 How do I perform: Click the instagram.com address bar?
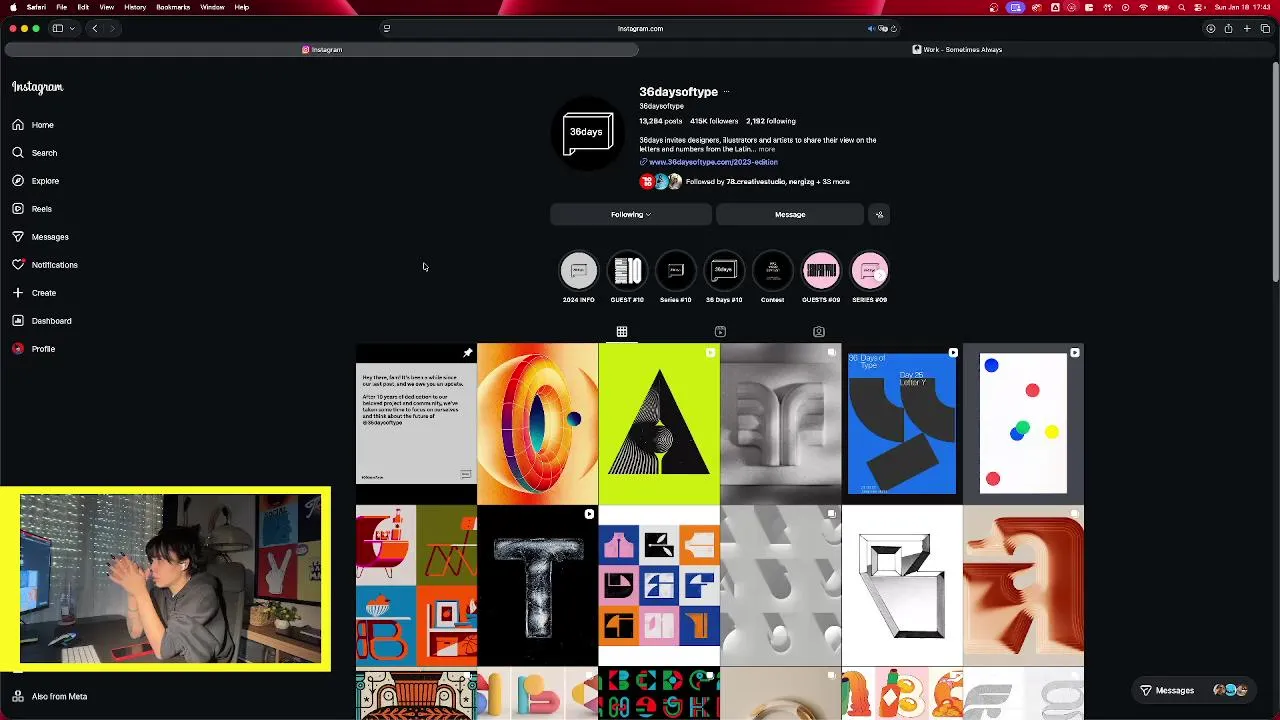click(640, 28)
